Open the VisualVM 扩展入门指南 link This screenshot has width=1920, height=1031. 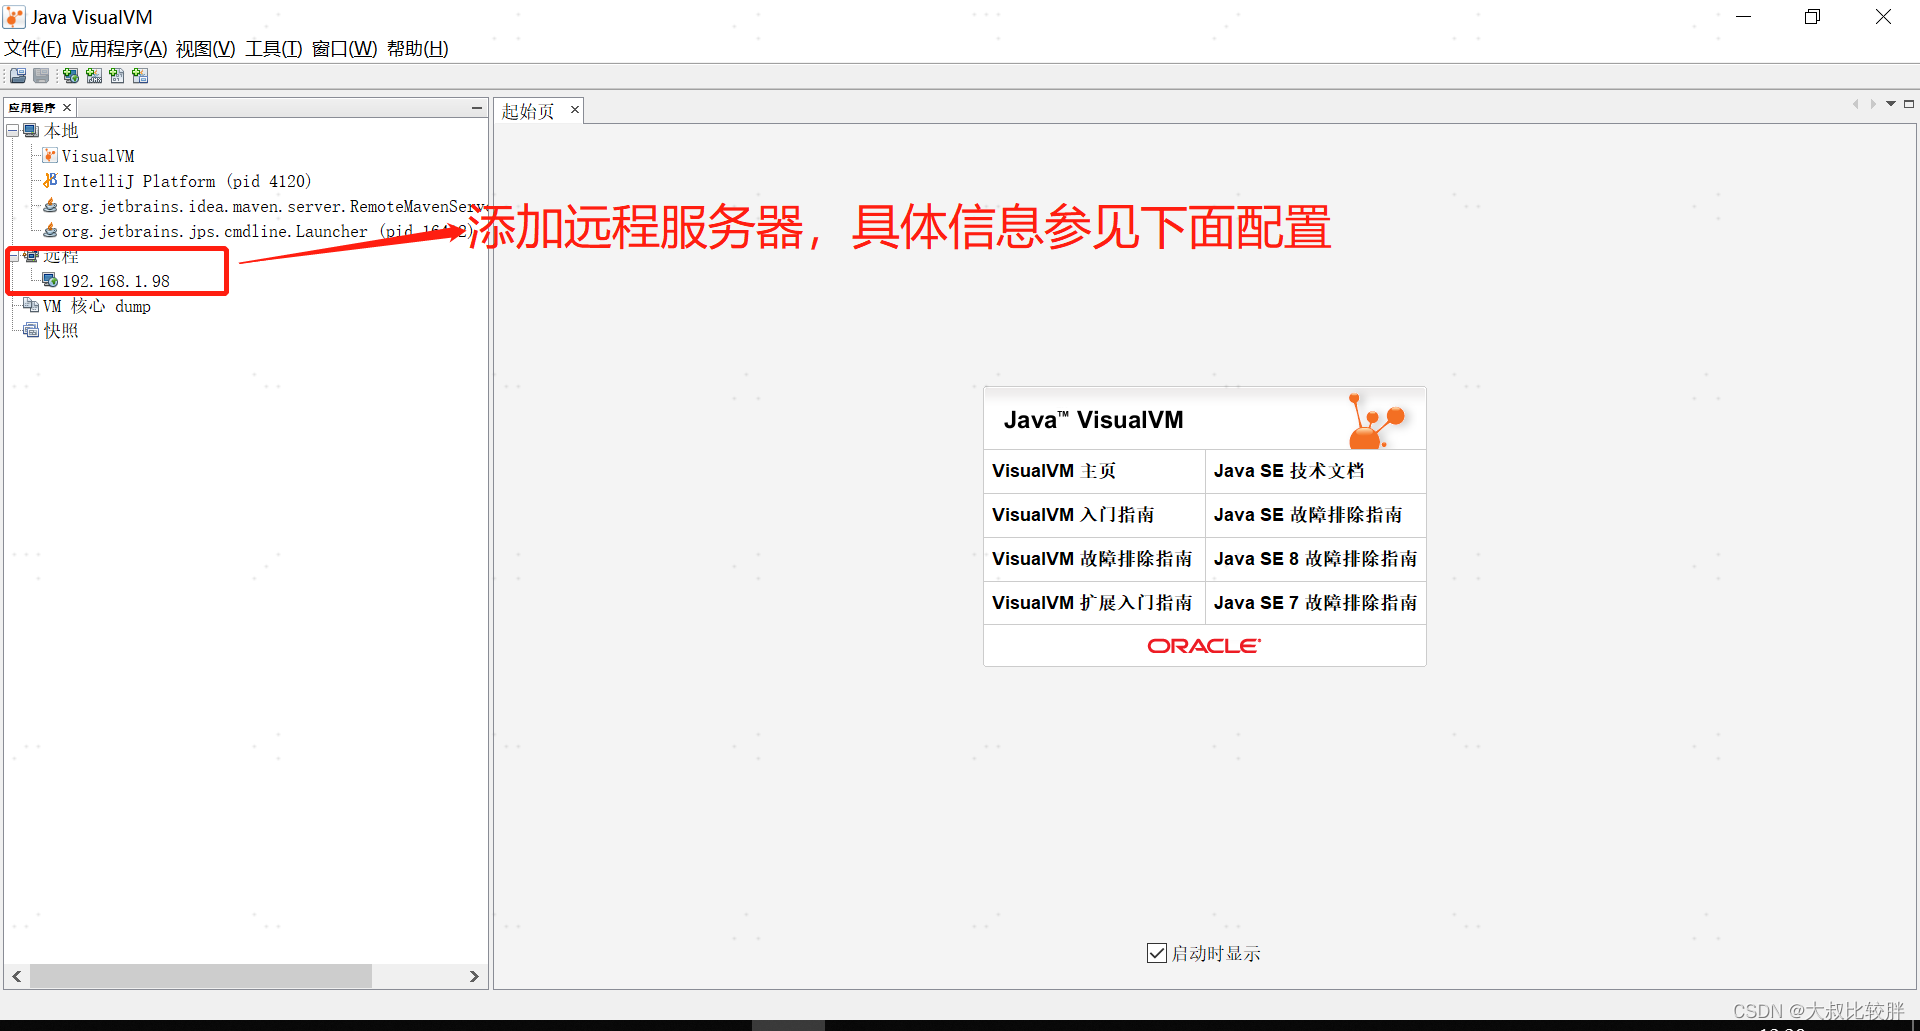click(1092, 603)
